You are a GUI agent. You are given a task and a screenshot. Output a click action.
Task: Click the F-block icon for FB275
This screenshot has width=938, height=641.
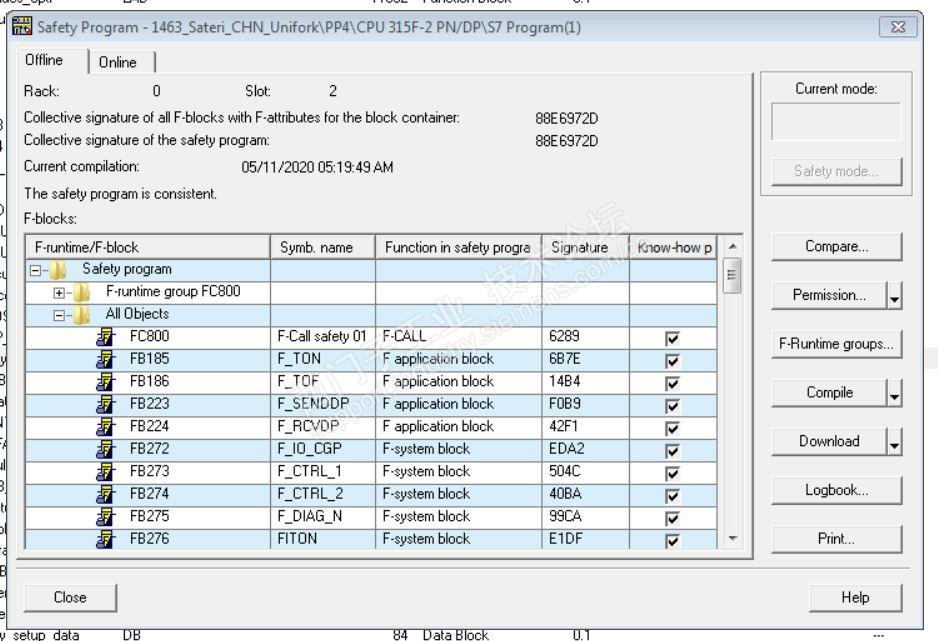click(105, 517)
